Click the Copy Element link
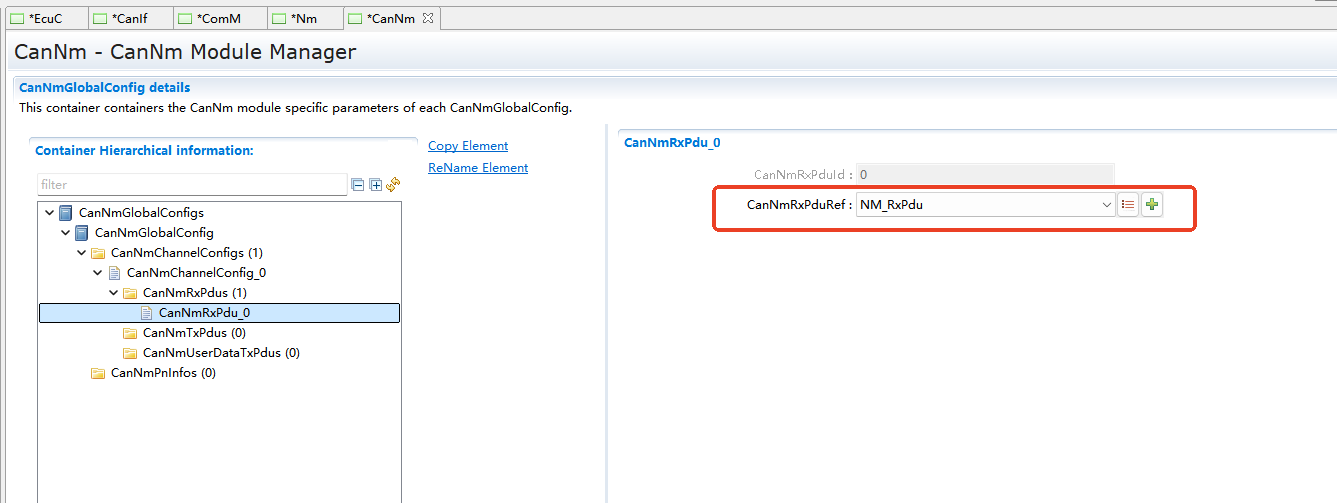The width and height of the screenshot is (1337, 503). pyautogui.click(x=468, y=146)
